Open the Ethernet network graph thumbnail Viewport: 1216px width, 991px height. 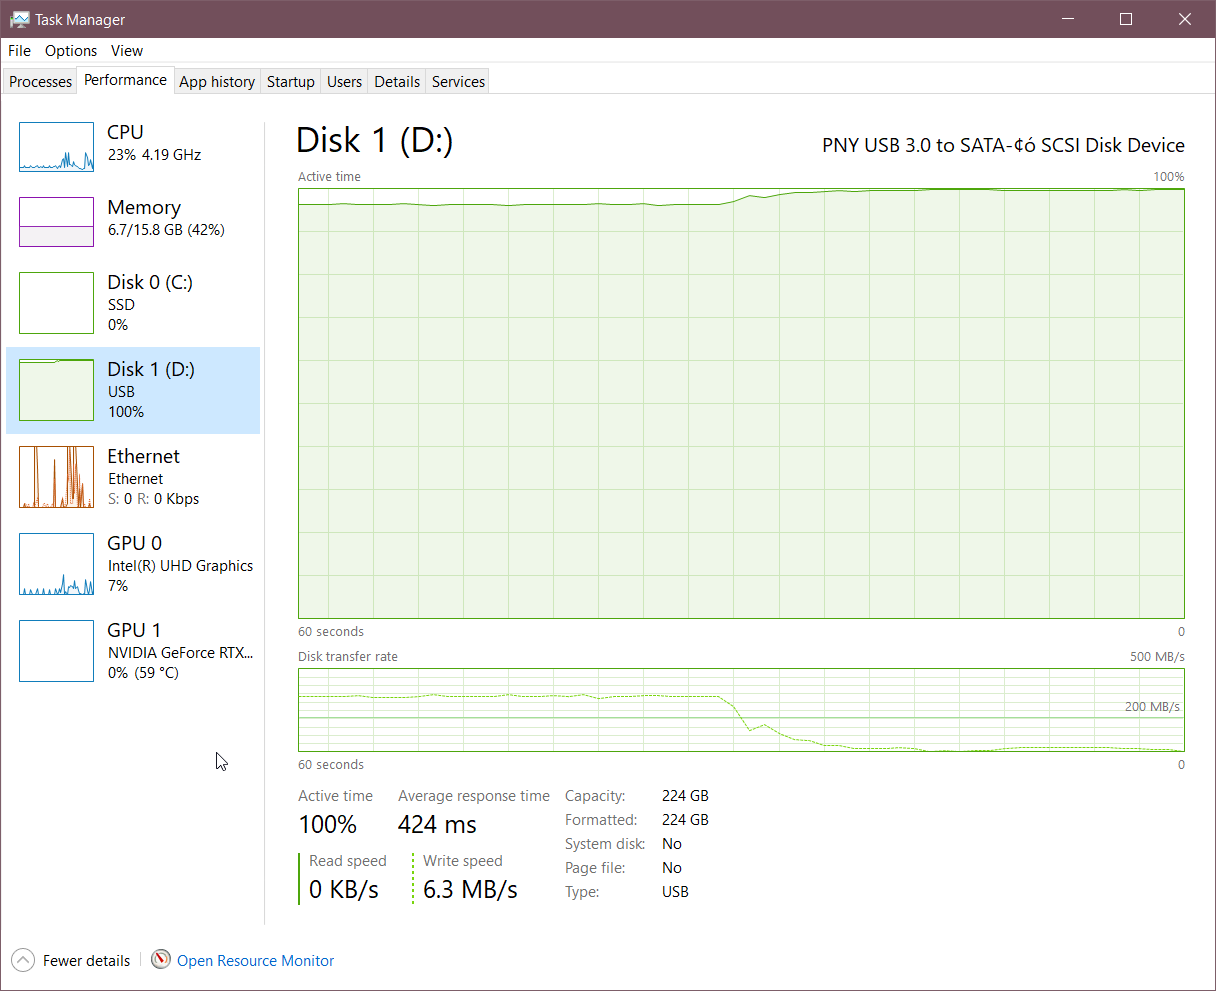click(56, 477)
